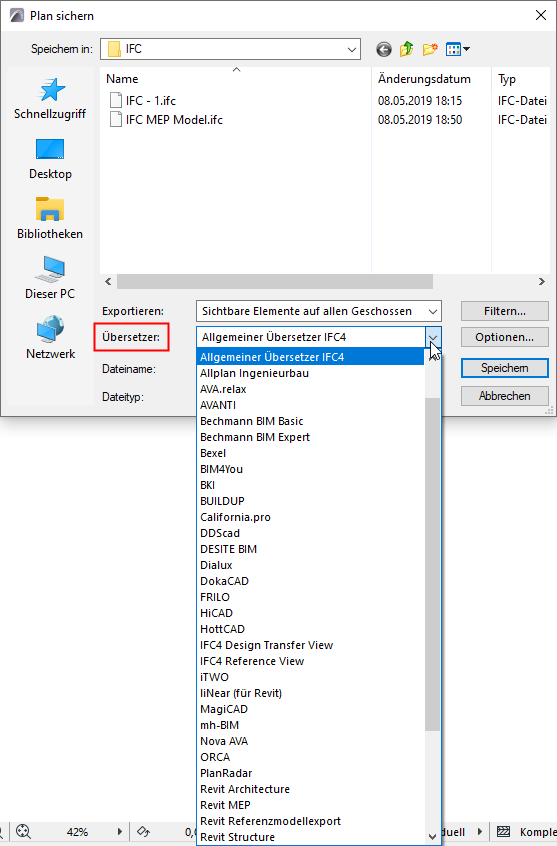Viewport: 557px width, 846px height.
Task: Click the translator list vertical scrollbar
Action: (432, 564)
